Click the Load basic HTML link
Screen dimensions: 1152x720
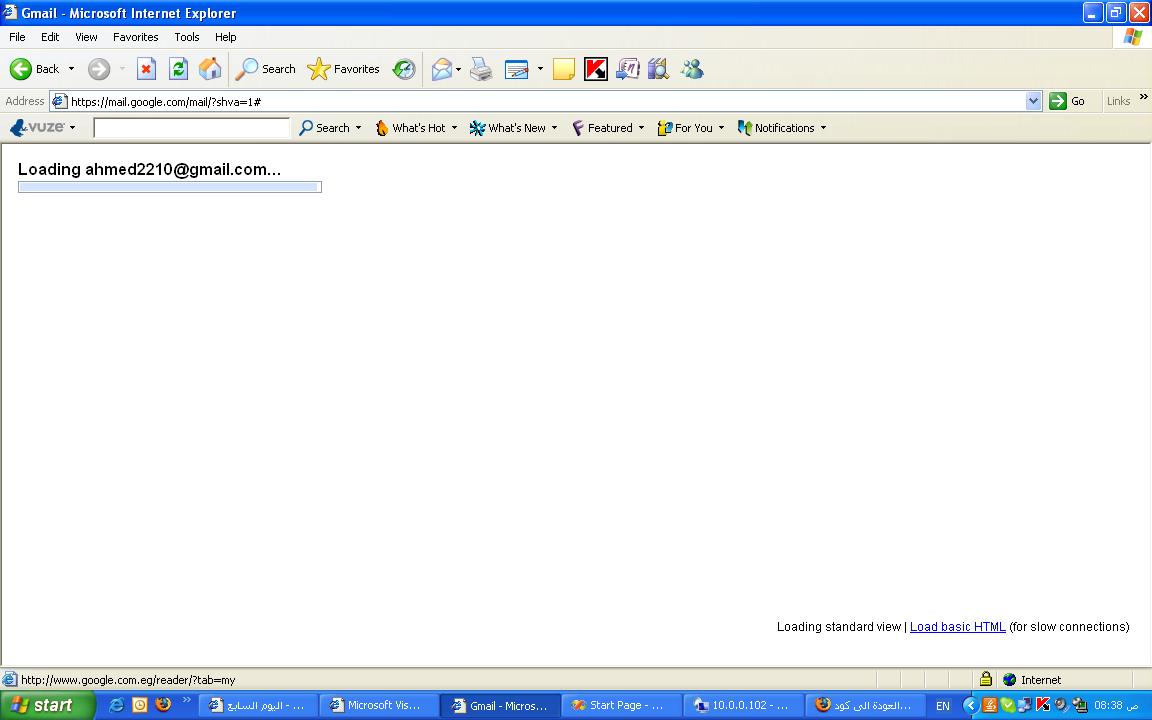pos(957,627)
